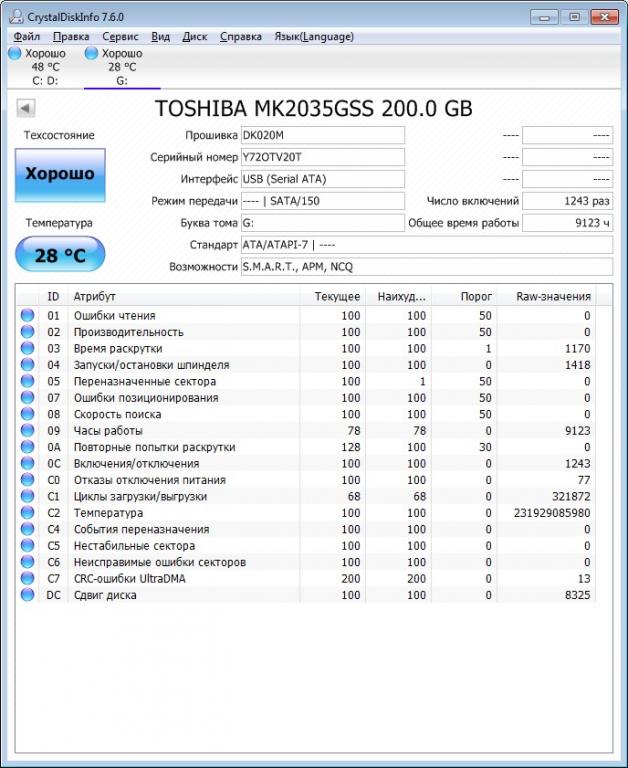Image resolution: width=628 pixels, height=768 pixels.
Task: Open the Файл menu
Action: tap(27, 37)
